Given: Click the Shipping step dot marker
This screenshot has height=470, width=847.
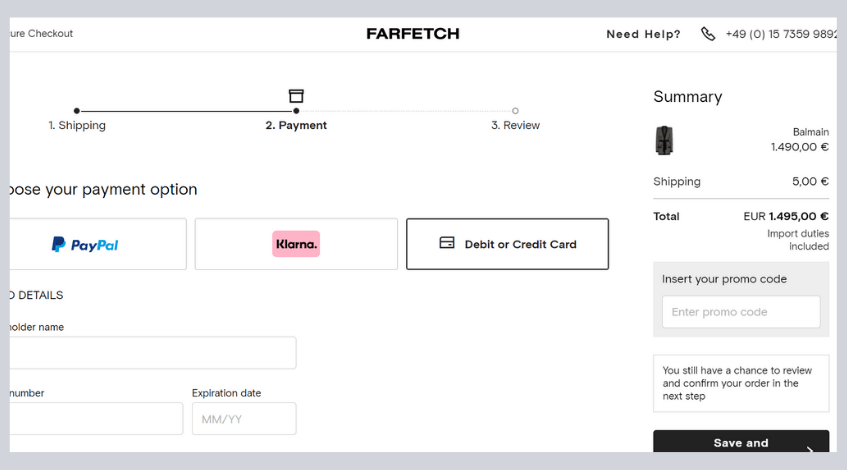Looking at the screenshot, I should [x=77, y=111].
